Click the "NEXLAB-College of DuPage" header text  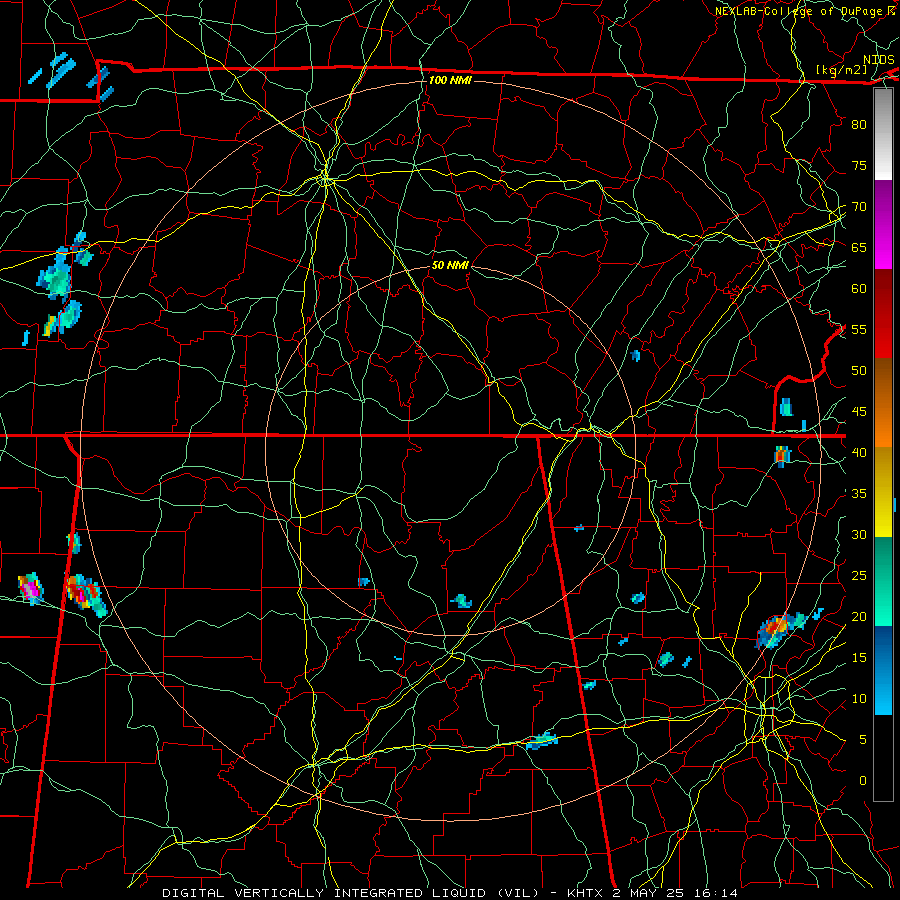[799, 11]
